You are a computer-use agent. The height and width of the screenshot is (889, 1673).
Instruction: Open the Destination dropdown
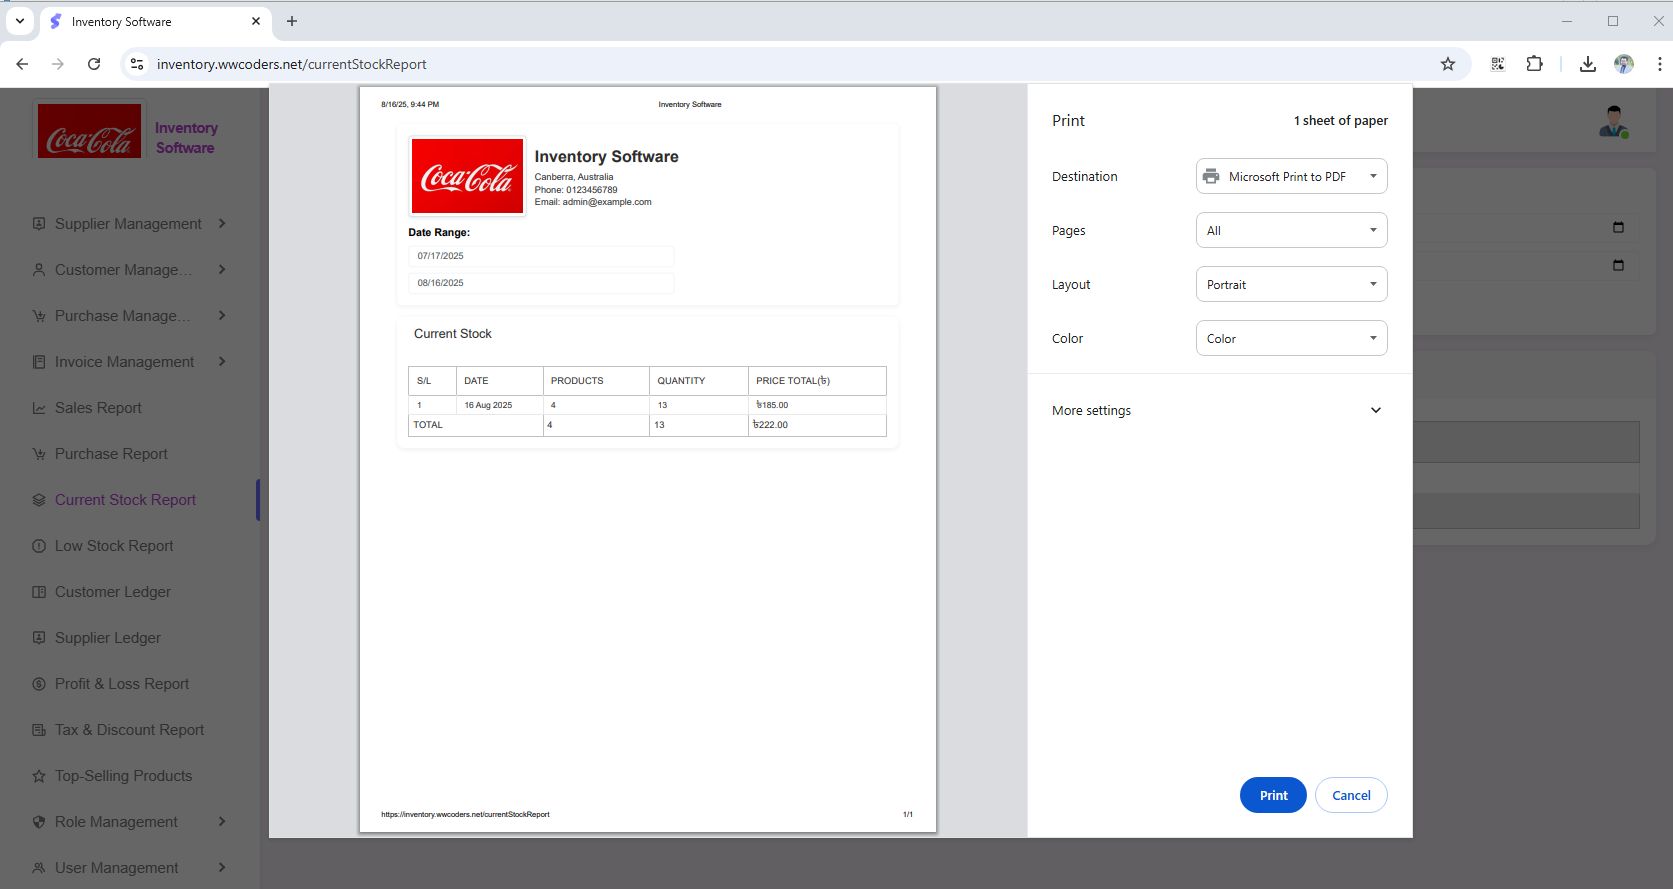[1291, 176]
